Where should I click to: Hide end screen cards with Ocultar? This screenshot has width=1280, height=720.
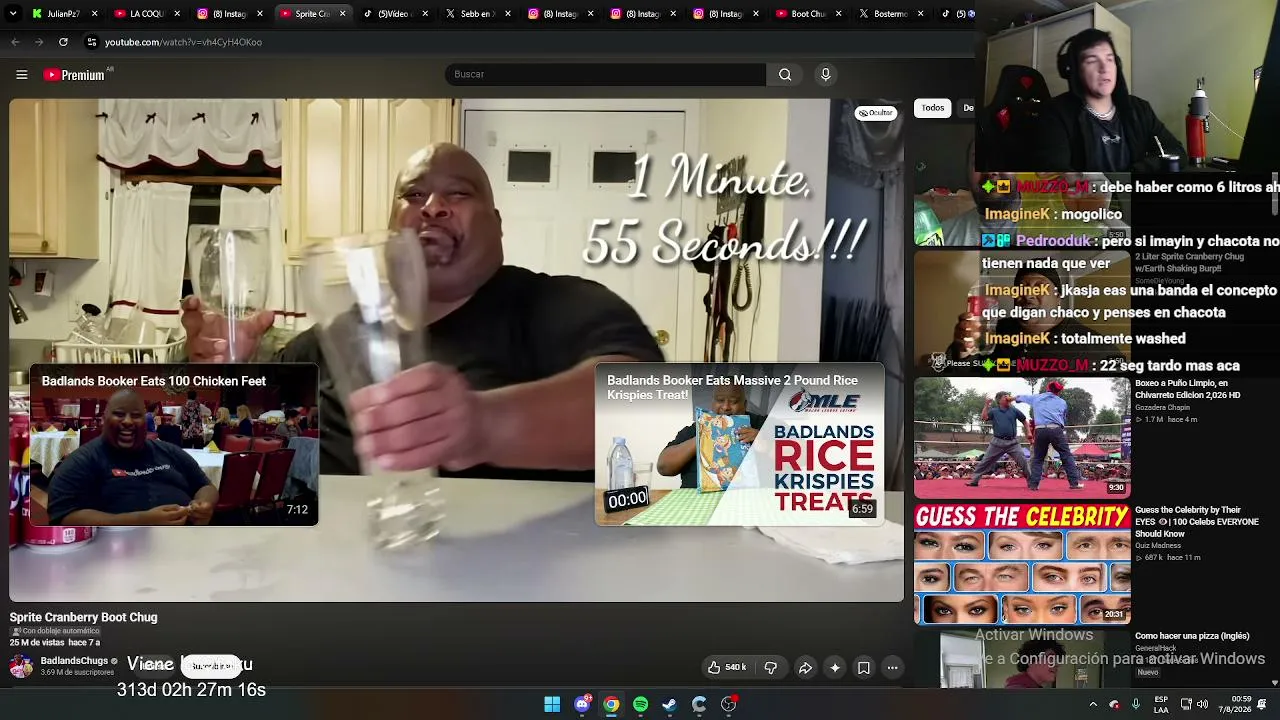[876, 113]
